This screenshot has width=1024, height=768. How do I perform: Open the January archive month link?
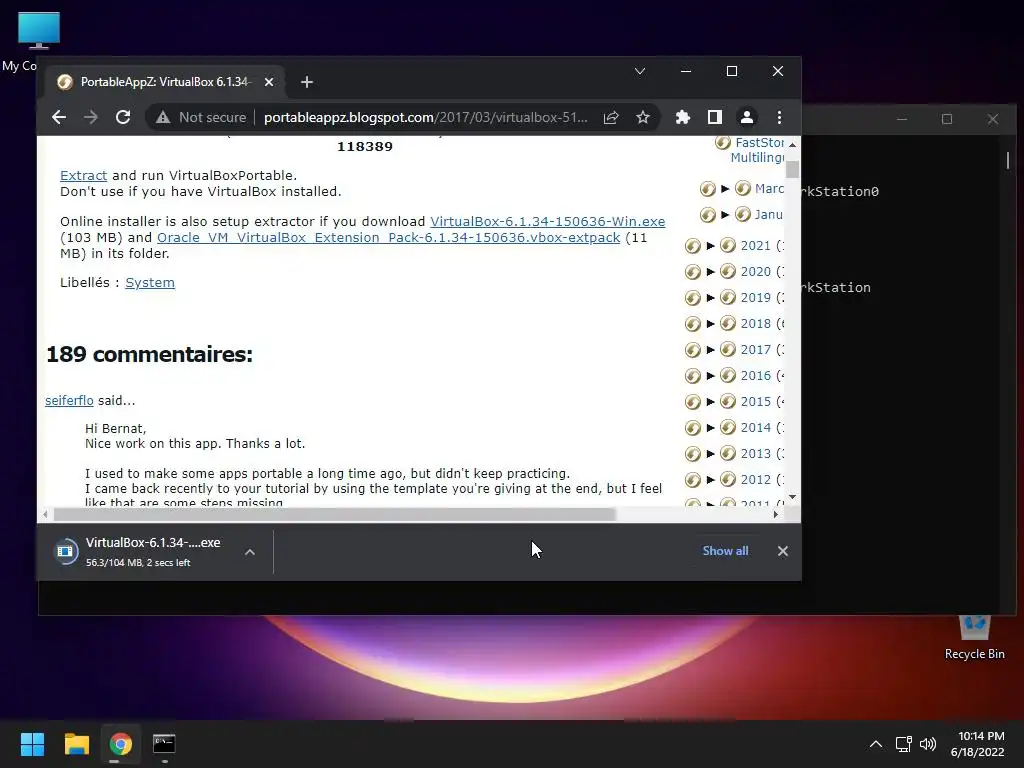tap(769, 215)
